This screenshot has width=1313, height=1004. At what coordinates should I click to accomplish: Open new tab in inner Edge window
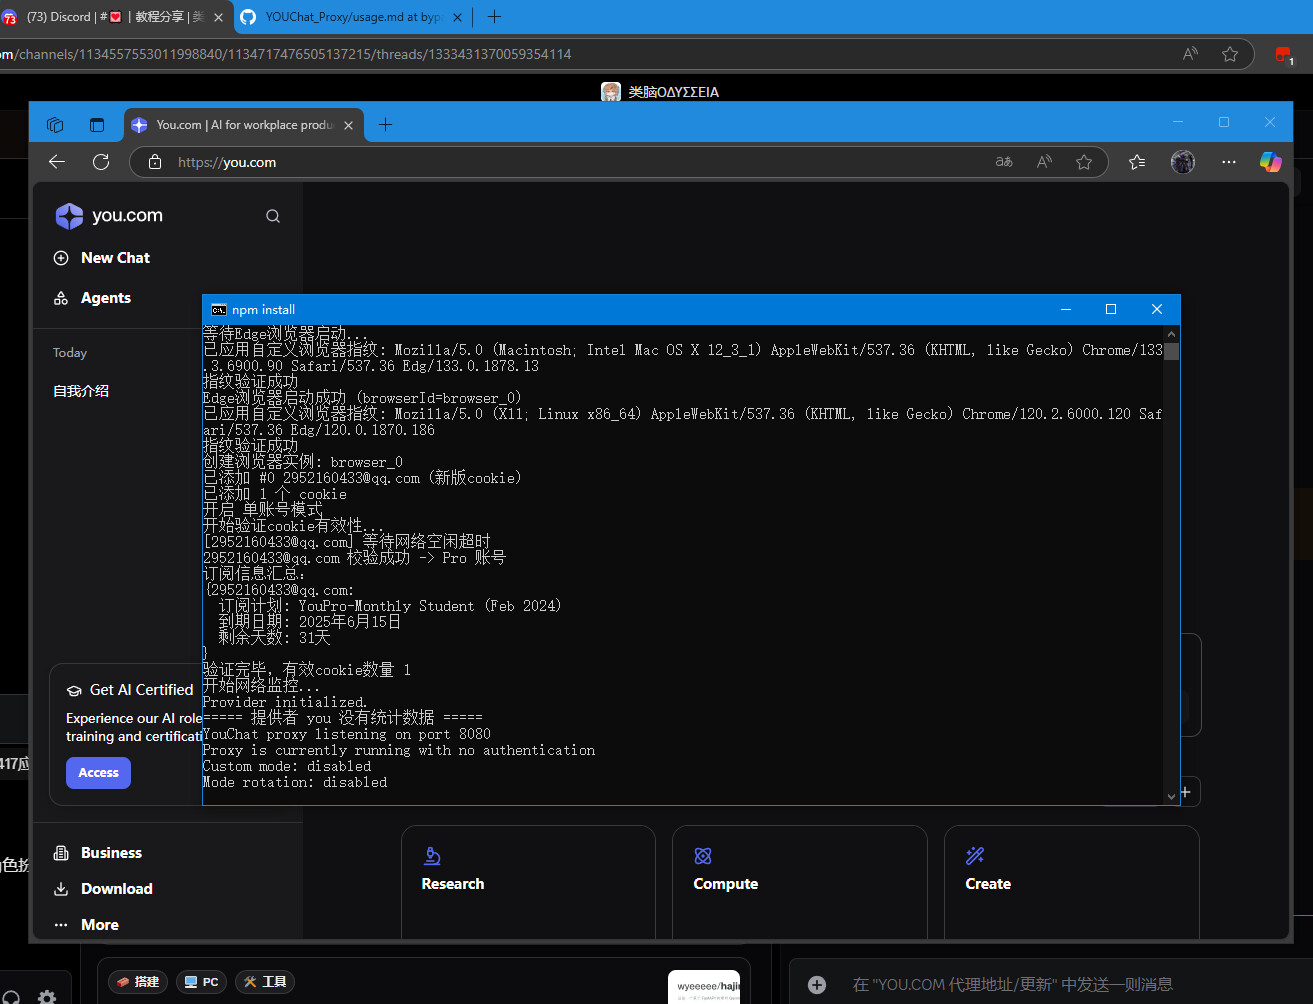[x=385, y=125]
